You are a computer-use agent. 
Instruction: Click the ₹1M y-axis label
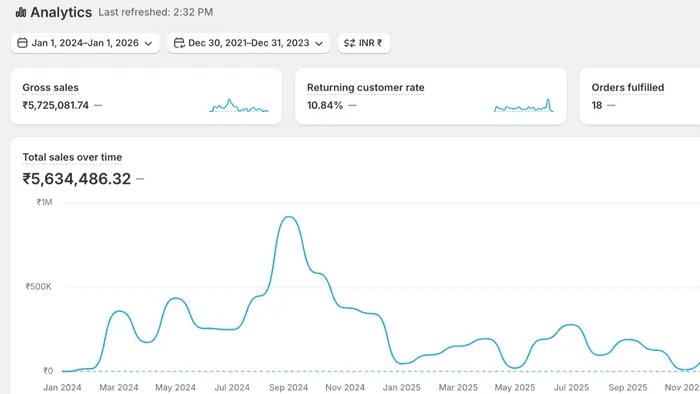click(45, 202)
